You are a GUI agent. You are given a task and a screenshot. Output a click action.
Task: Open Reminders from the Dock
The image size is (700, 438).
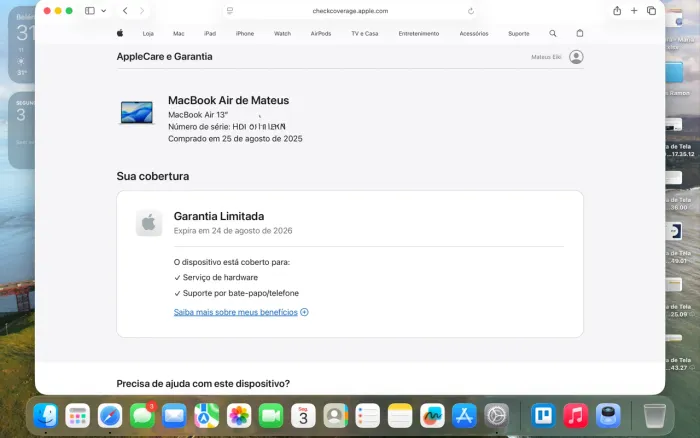coord(368,416)
